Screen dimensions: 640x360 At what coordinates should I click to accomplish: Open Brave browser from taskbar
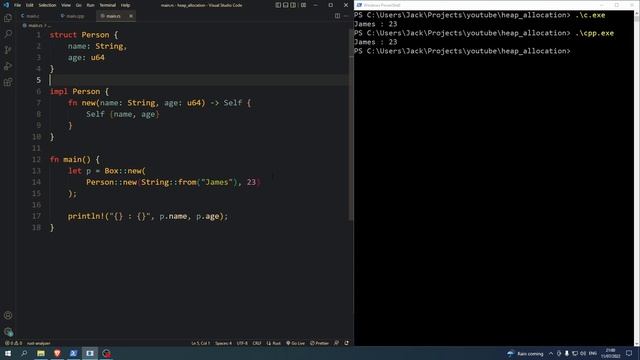click(57, 353)
